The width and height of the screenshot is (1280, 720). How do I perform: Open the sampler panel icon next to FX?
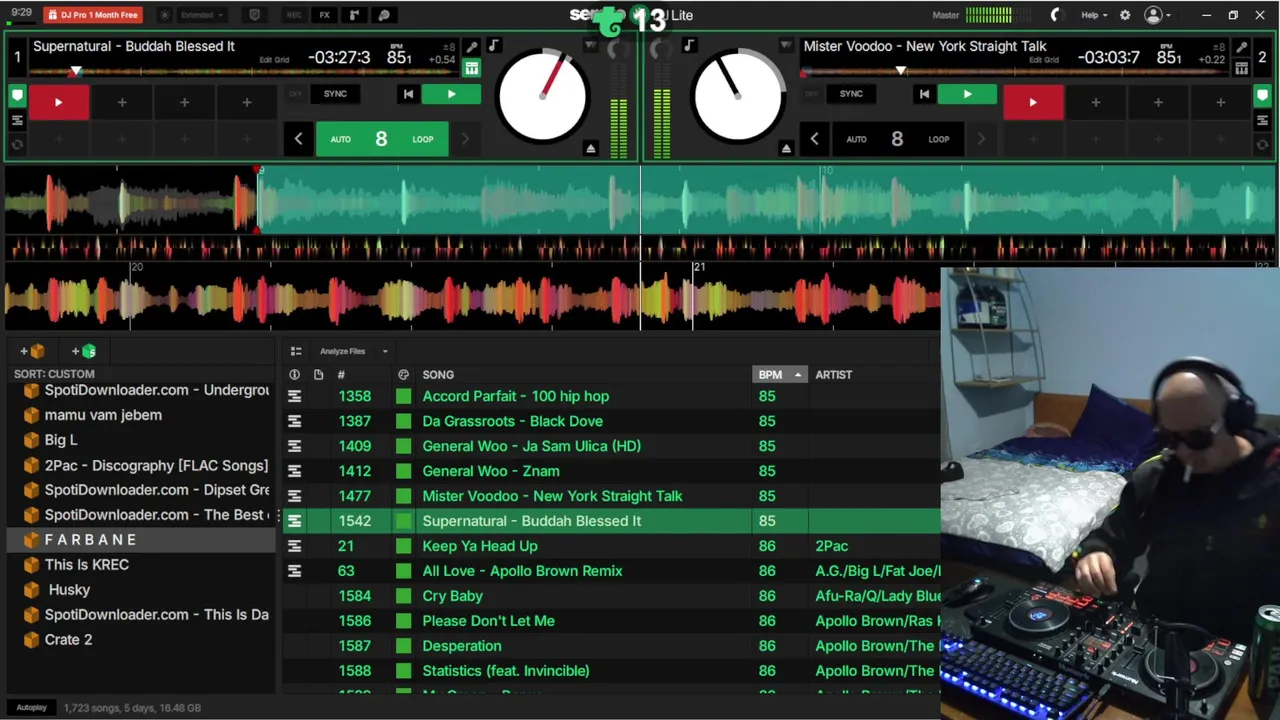point(354,15)
